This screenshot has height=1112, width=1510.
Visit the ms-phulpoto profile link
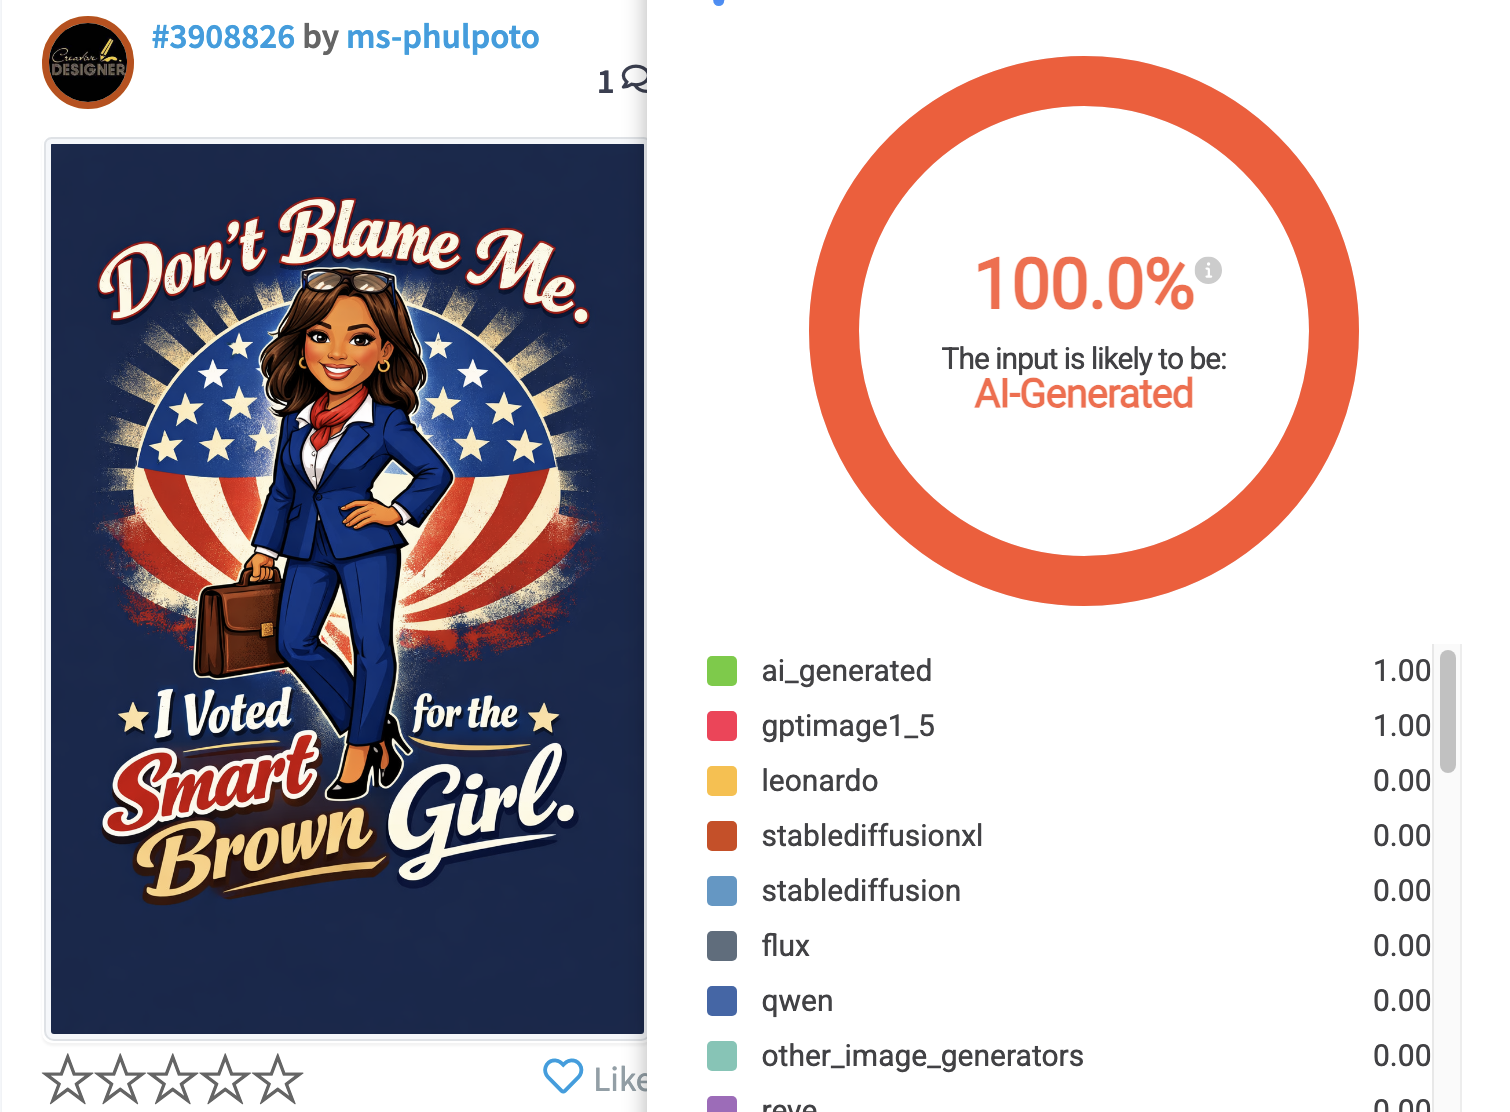(x=443, y=37)
